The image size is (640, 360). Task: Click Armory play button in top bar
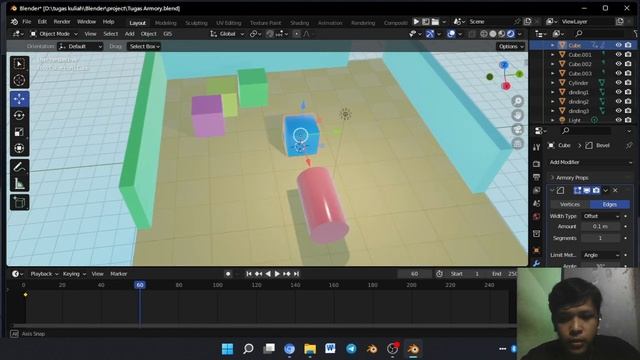click(416, 22)
